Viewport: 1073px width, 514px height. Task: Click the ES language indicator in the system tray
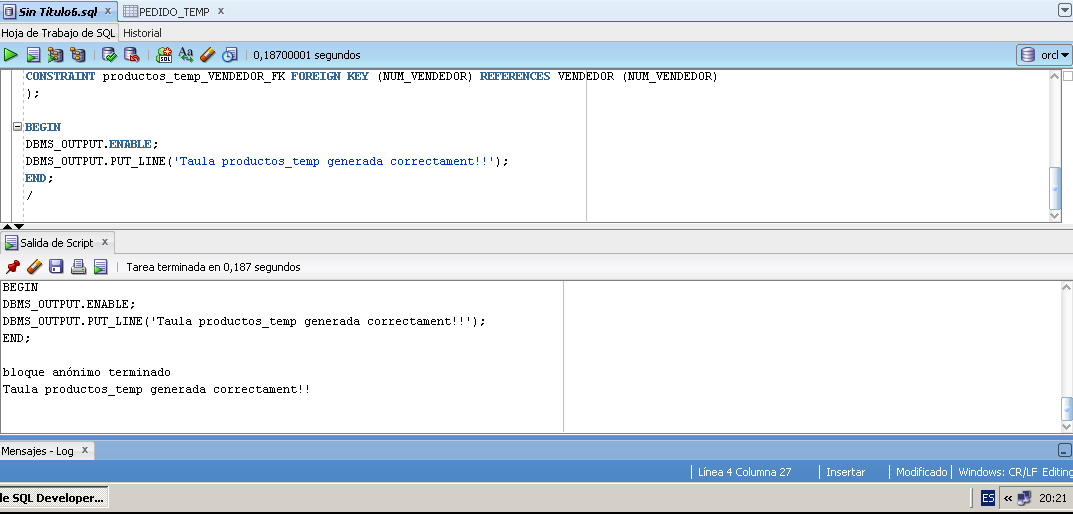coord(988,498)
